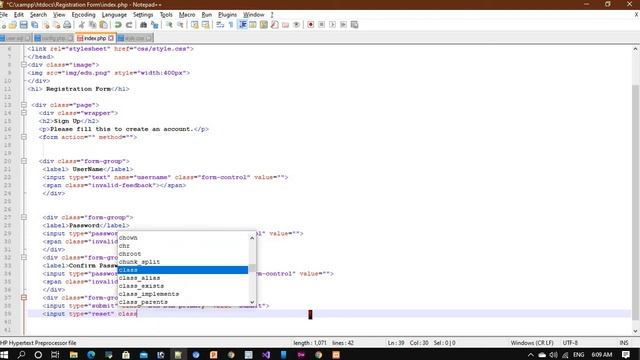
Task: Collapse the form fold marker at line 17
Action: 24,137
